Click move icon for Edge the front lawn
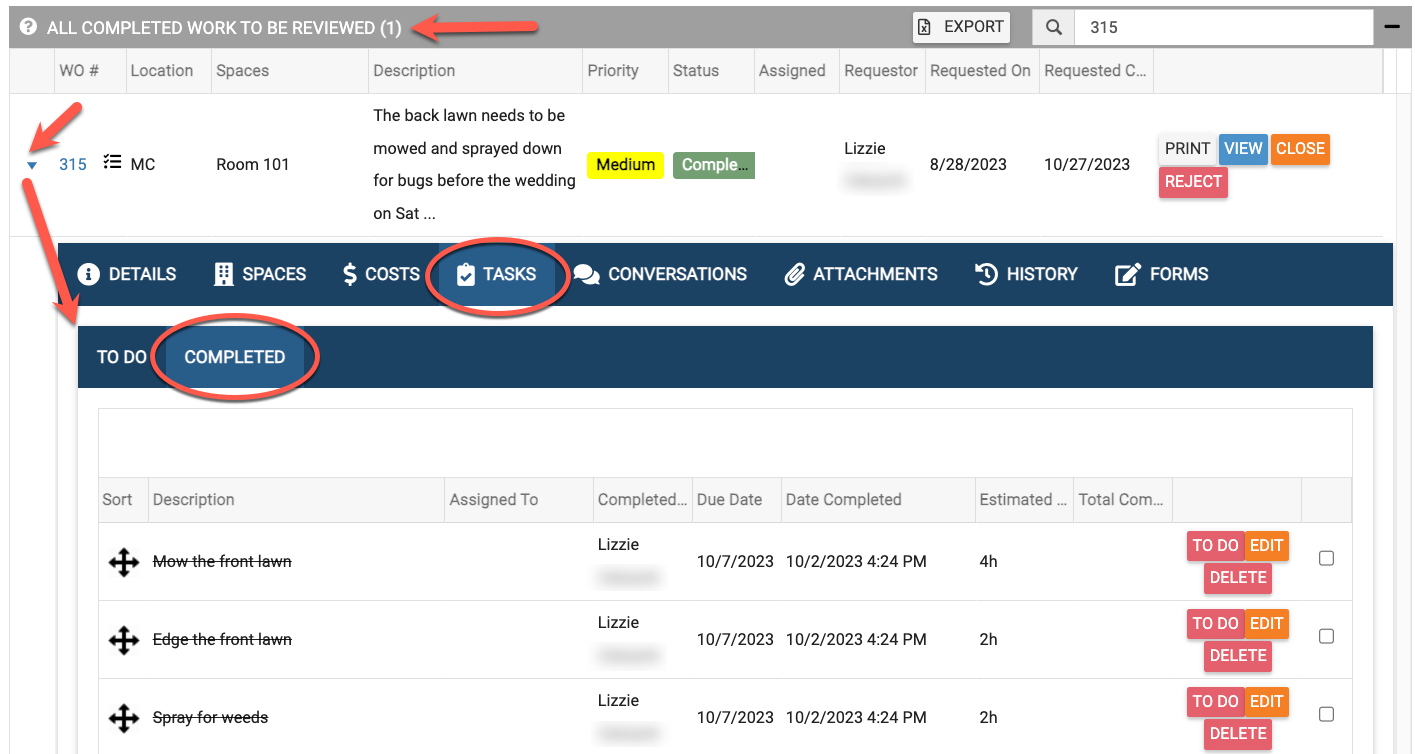Image resolution: width=1415 pixels, height=754 pixels. [123, 640]
